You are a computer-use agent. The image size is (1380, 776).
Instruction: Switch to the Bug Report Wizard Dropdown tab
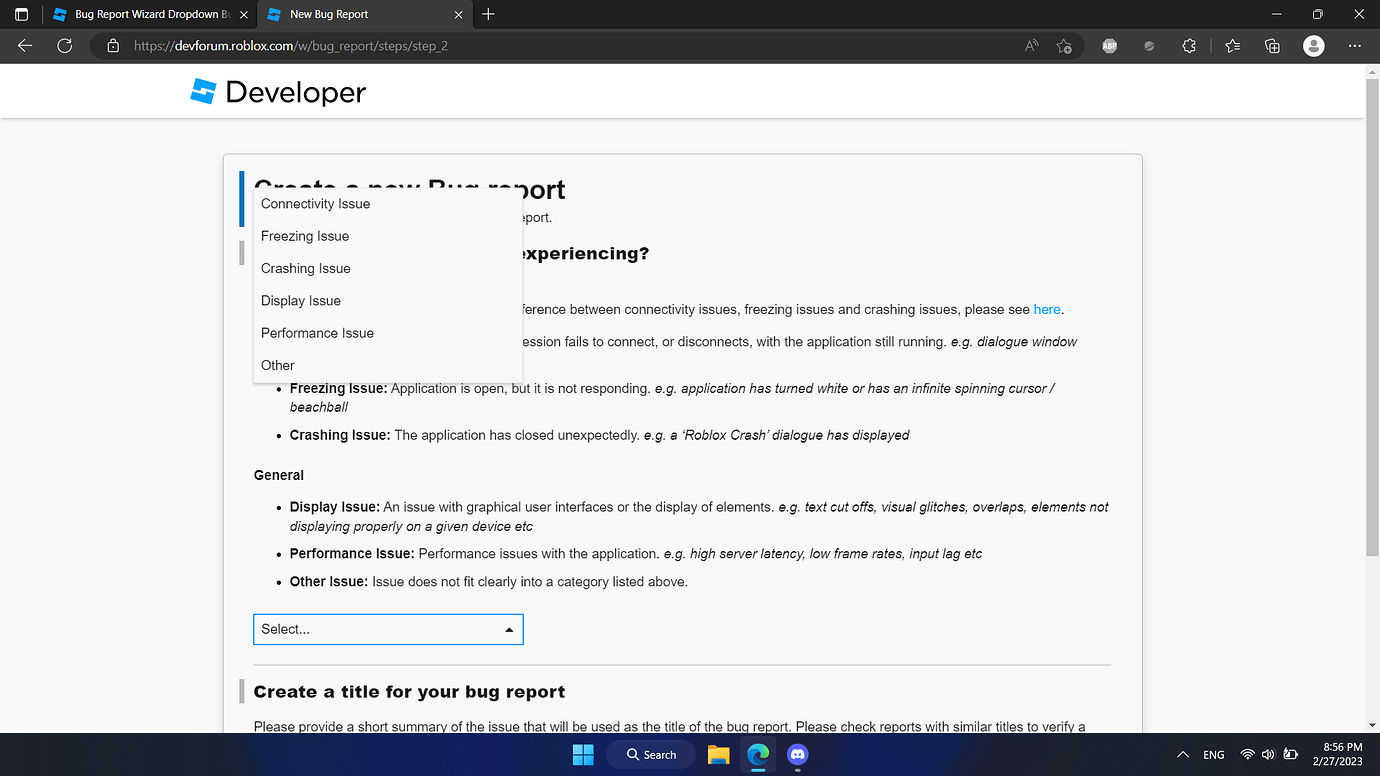tap(140, 14)
